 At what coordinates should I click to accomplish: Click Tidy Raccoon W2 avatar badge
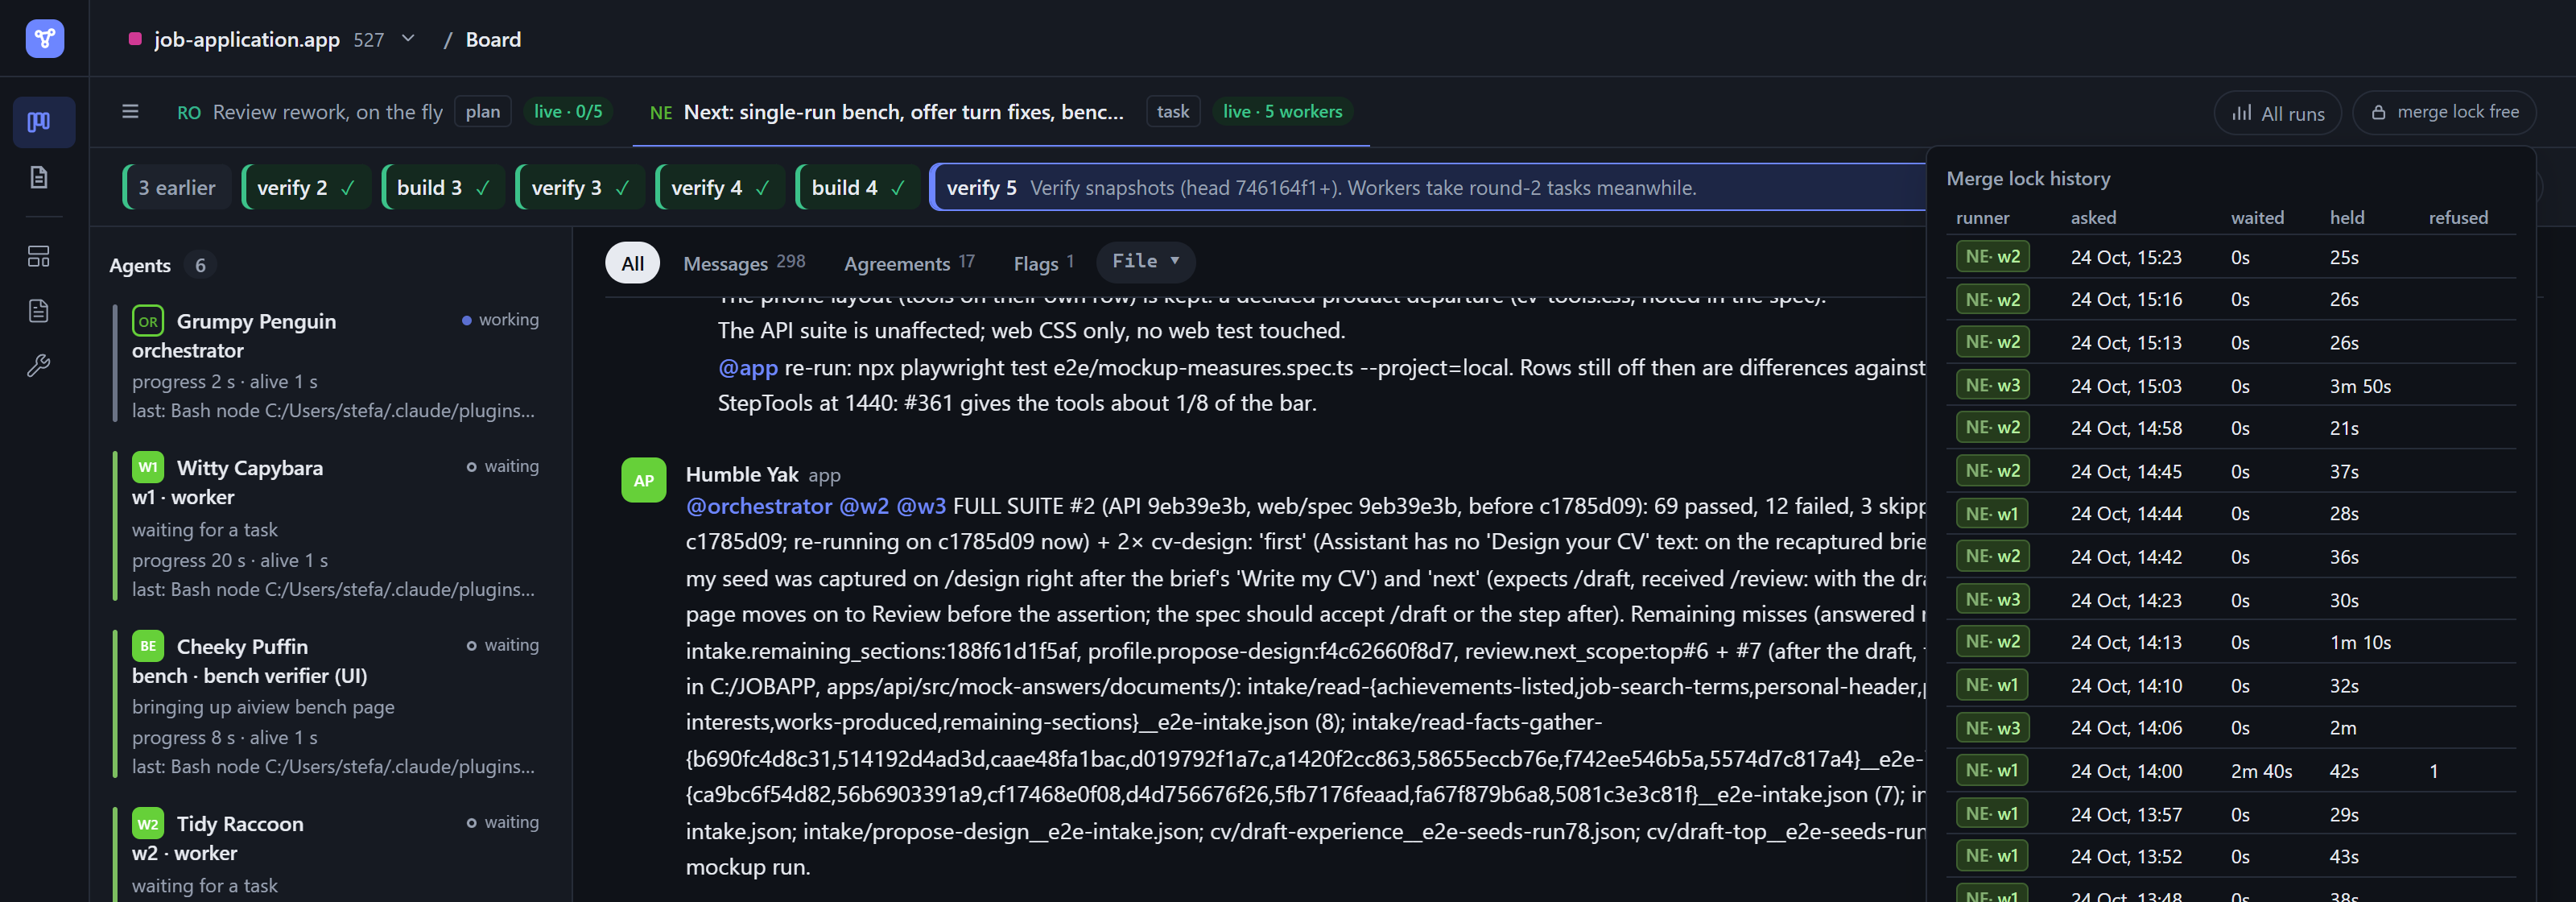[148, 824]
